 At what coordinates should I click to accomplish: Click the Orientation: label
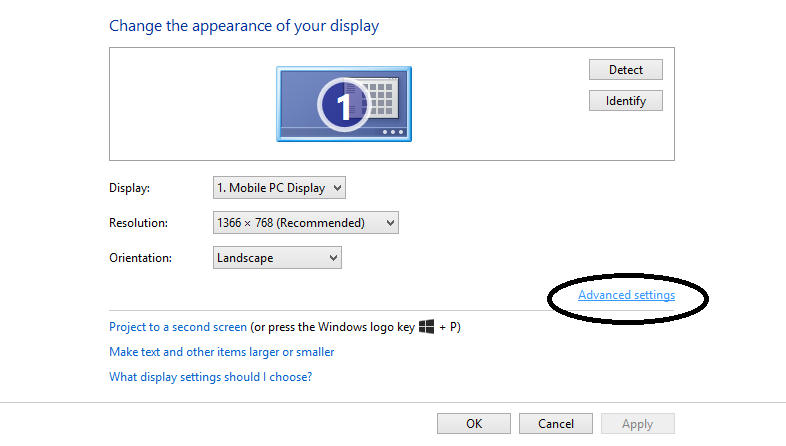coord(140,258)
